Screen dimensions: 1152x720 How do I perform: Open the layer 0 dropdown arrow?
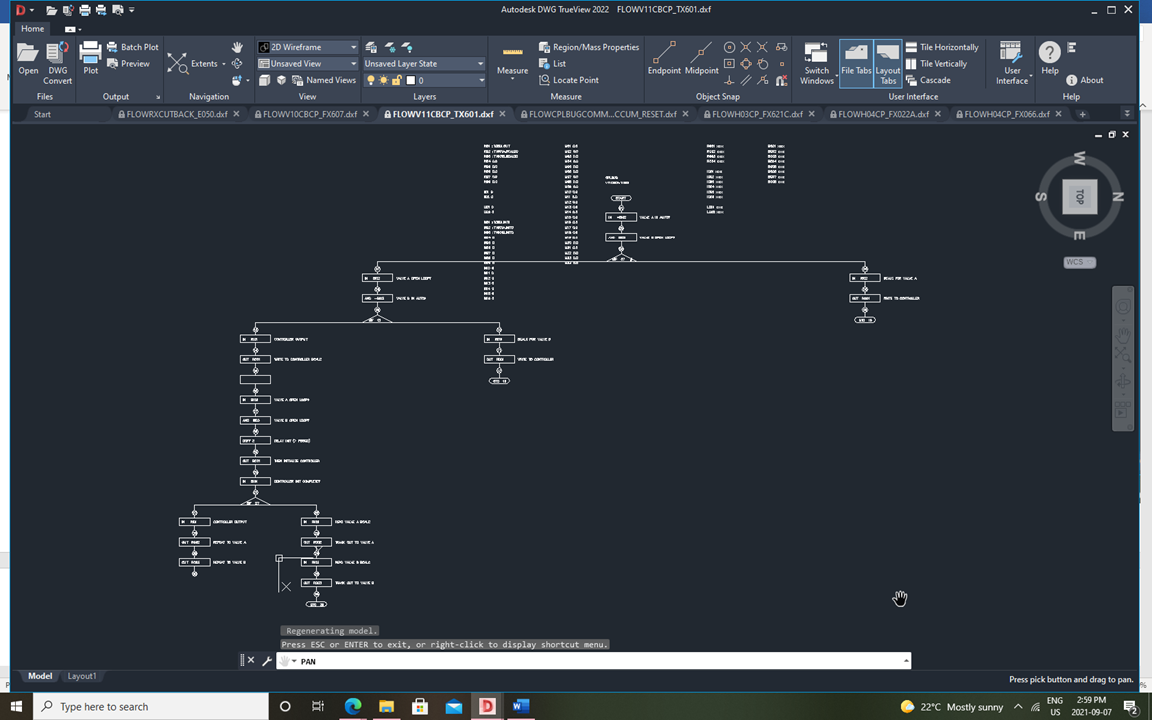(481, 80)
